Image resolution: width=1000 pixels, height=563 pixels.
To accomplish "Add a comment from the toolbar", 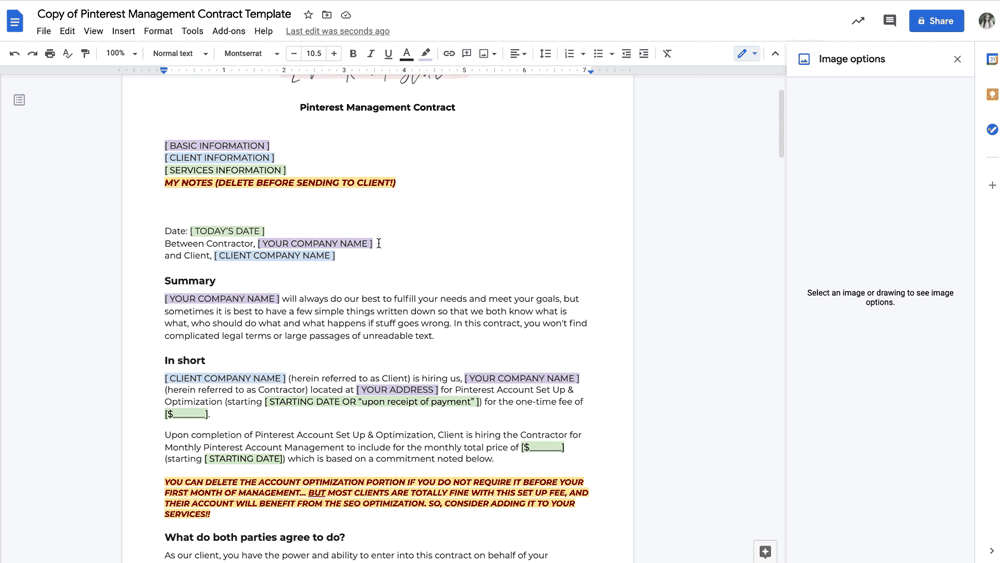I will coord(466,54).
